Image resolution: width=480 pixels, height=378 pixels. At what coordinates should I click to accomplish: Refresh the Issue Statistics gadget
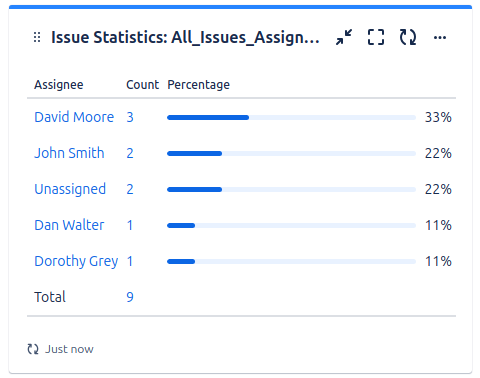(x=408, y=37)
